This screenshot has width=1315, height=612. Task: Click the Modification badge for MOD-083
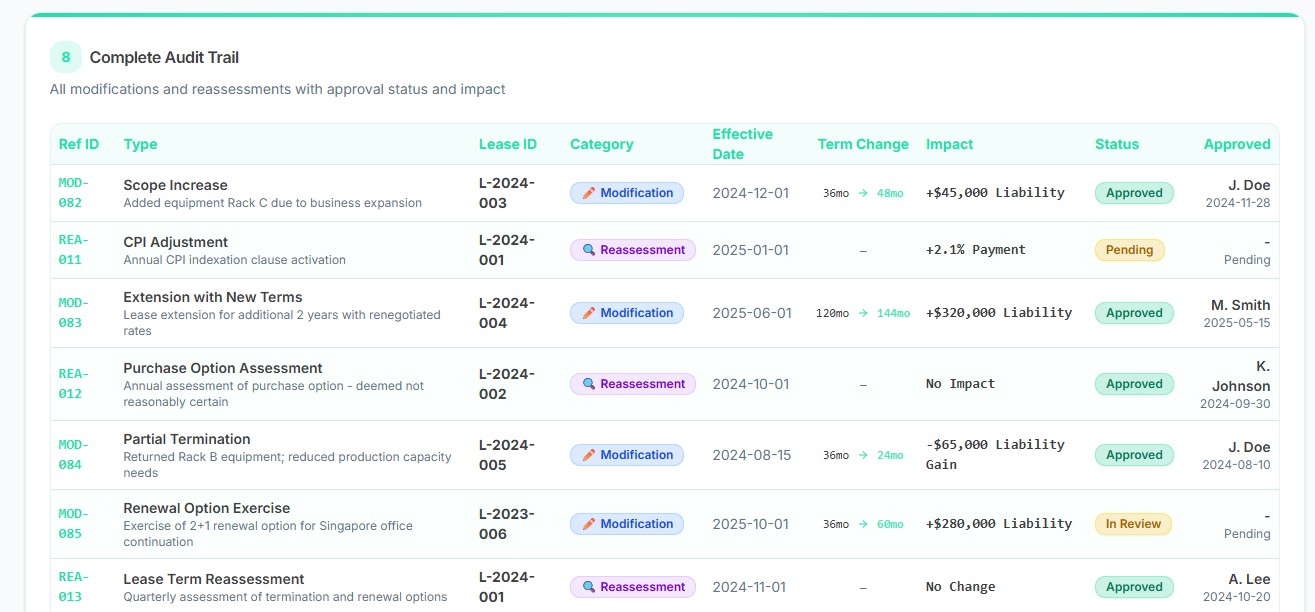coord(627,313)
